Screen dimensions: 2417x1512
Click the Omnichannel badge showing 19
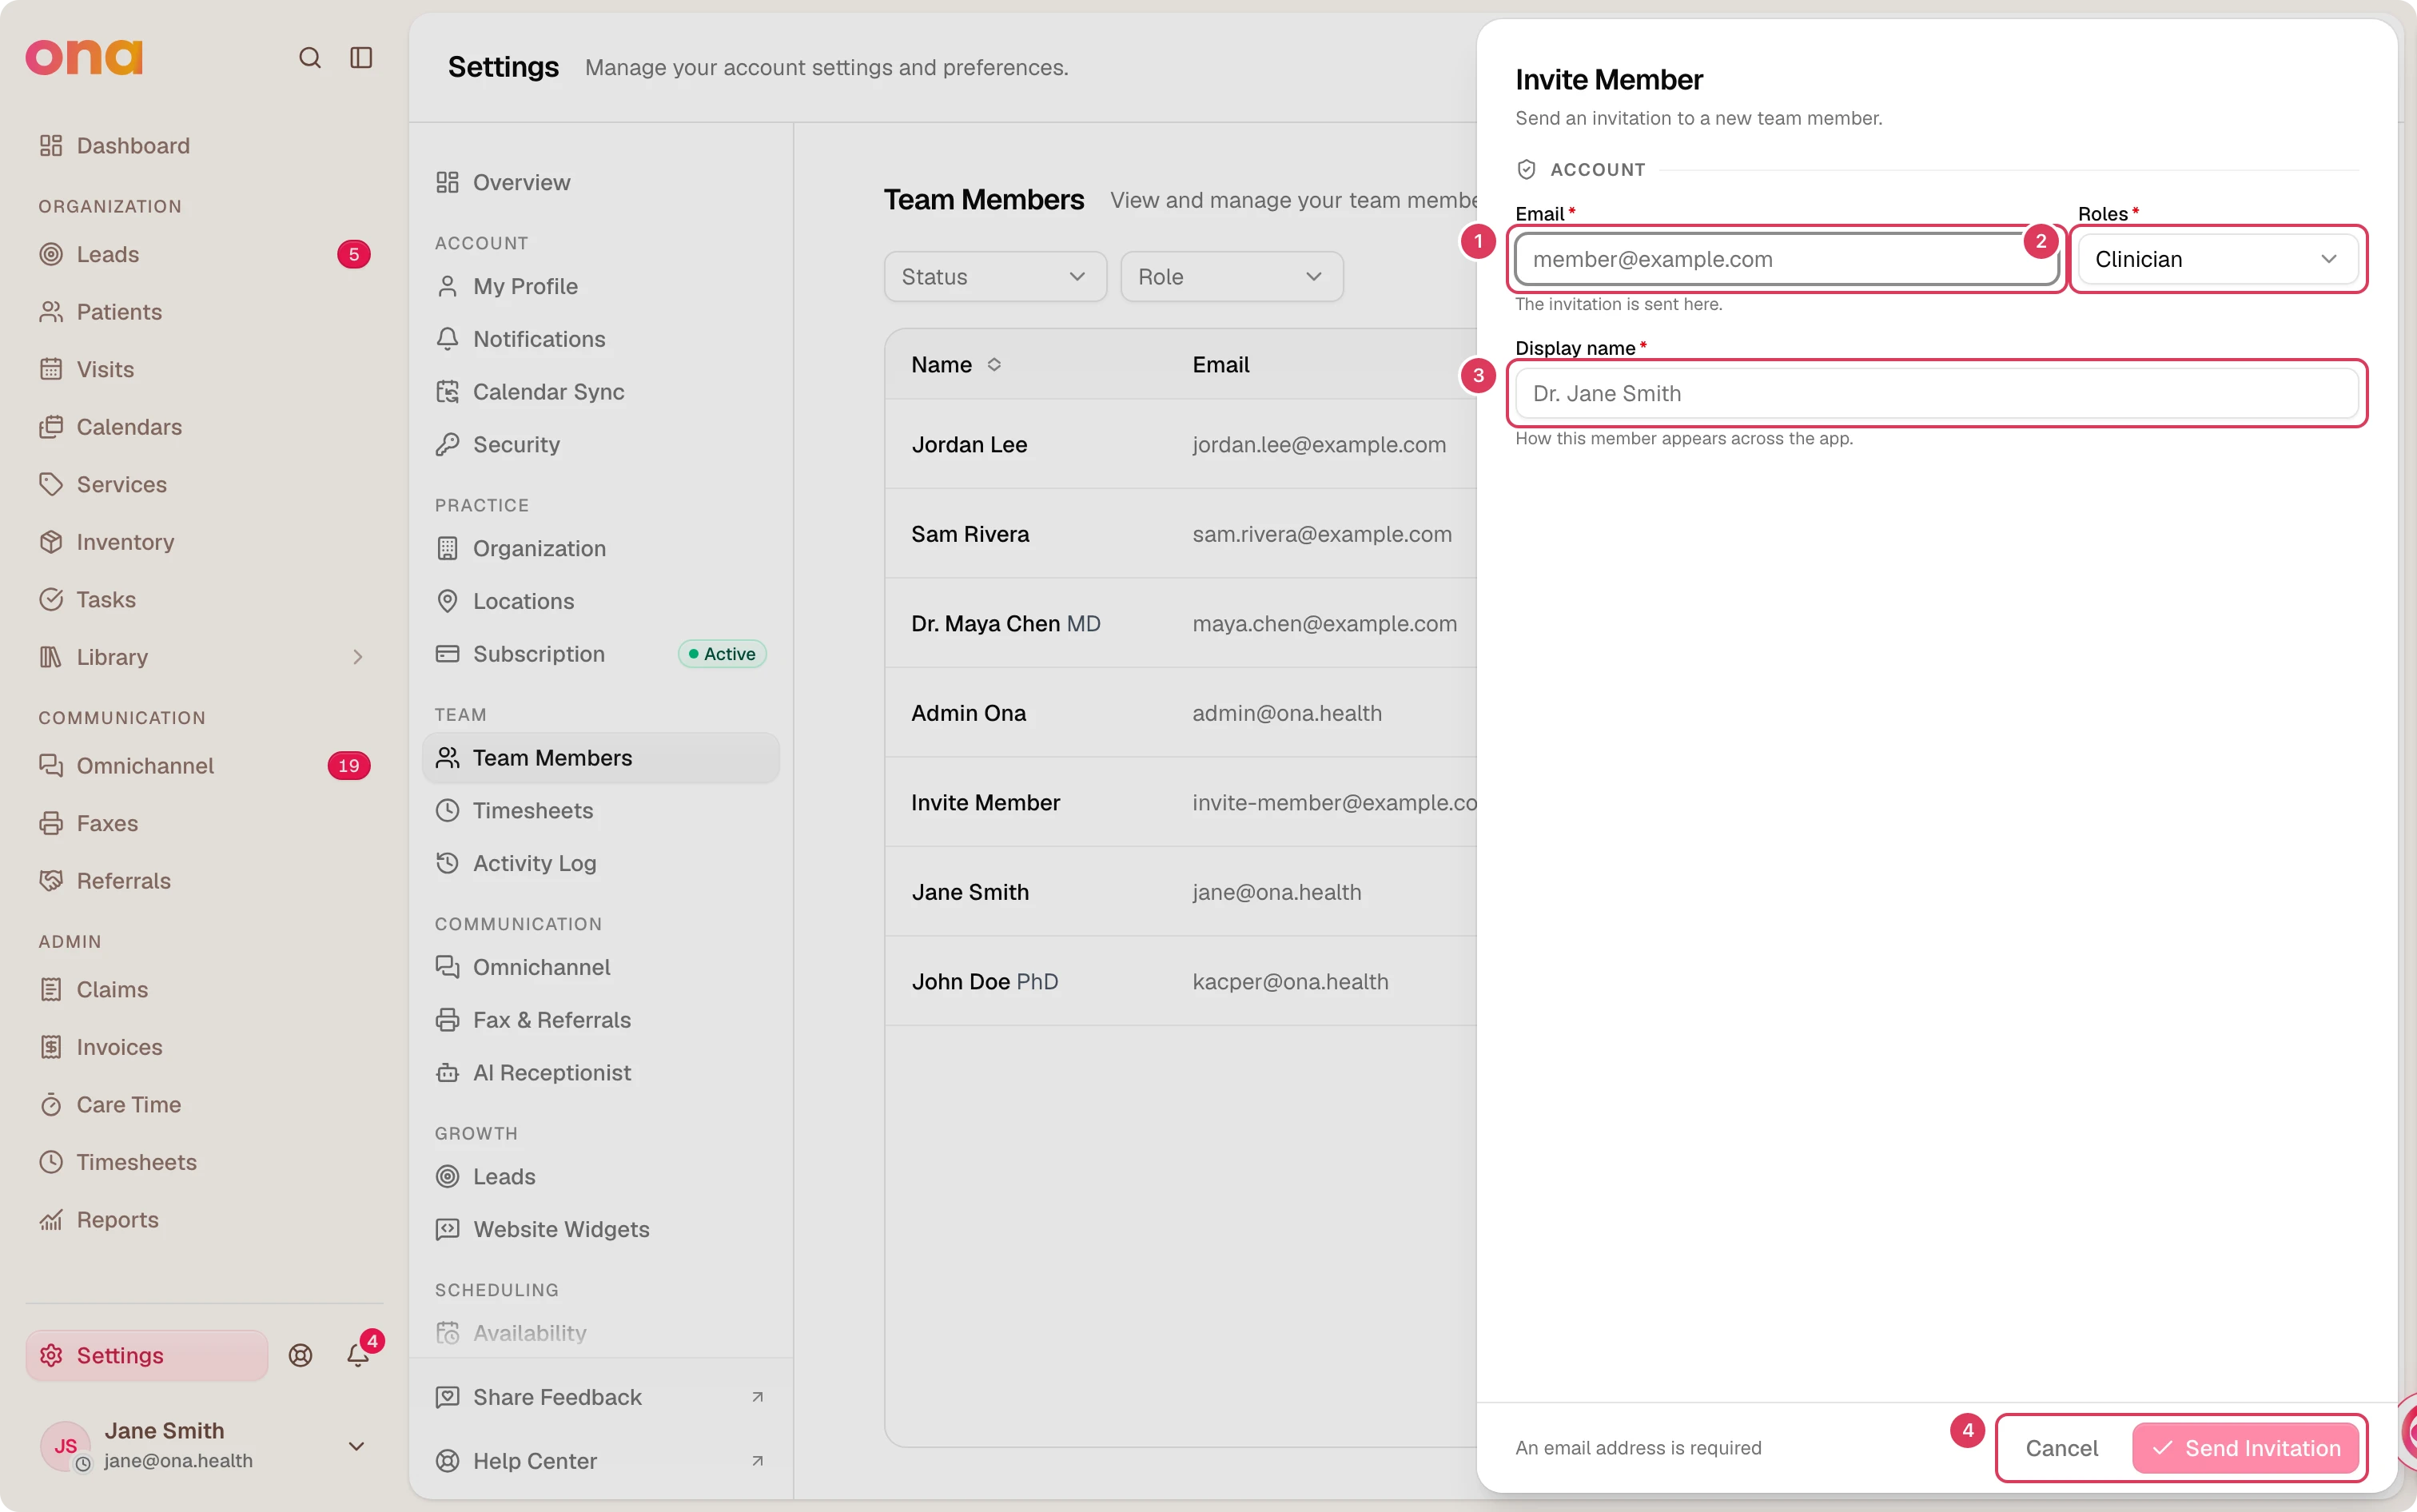point(349,766)
